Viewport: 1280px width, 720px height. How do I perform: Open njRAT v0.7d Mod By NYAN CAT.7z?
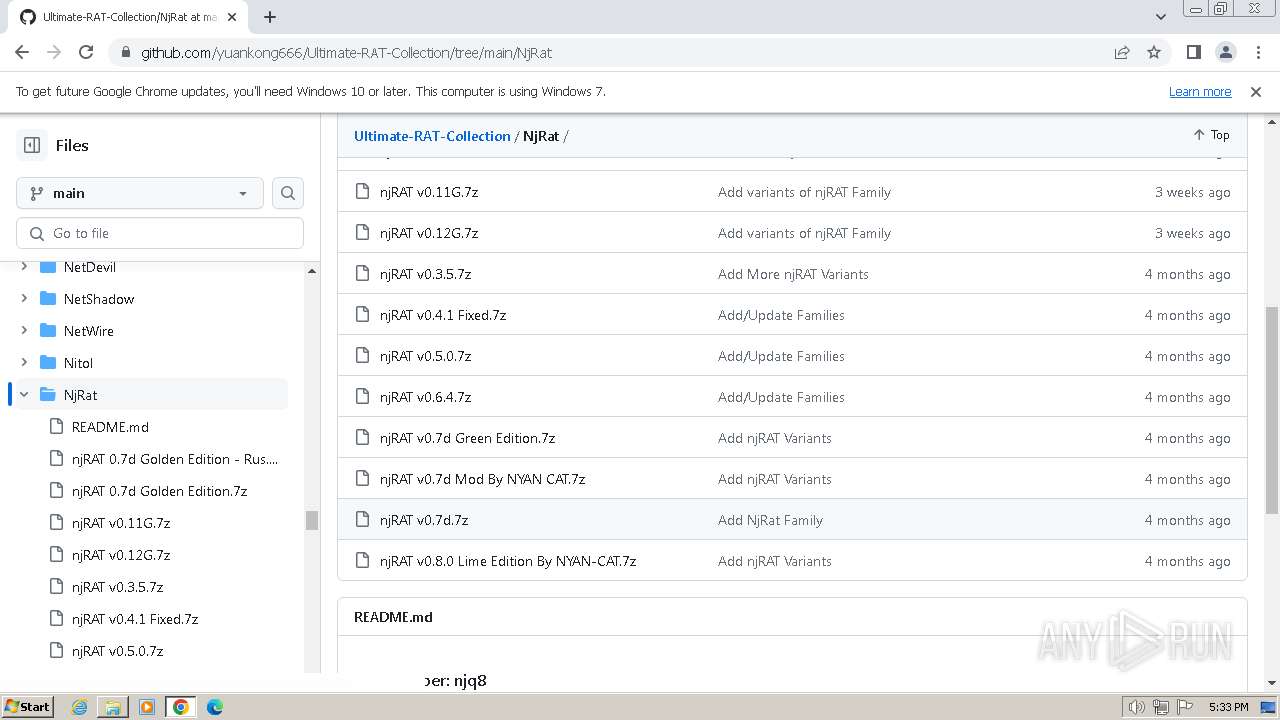[482, 479]
